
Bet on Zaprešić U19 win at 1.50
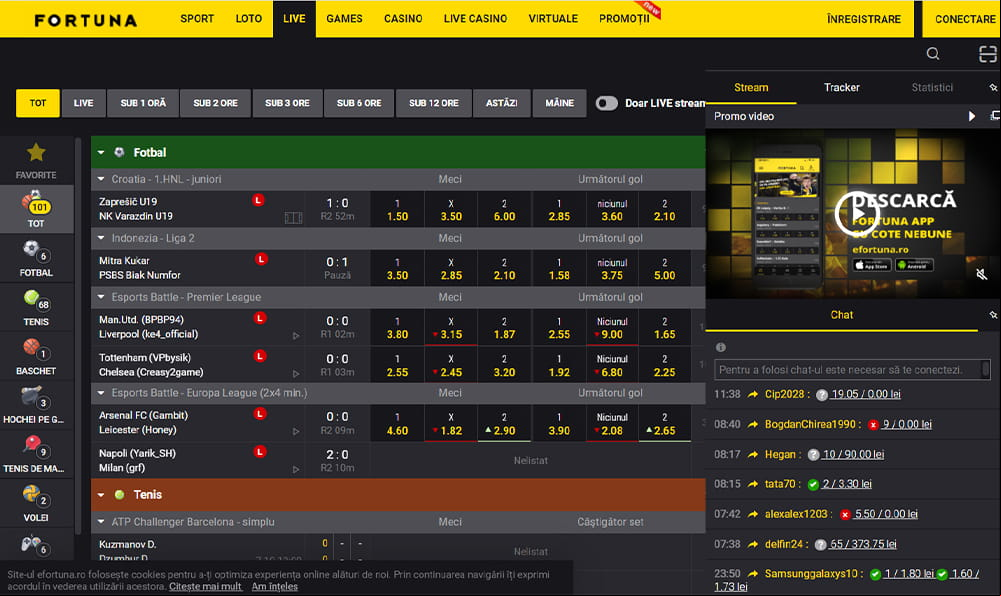397,210
